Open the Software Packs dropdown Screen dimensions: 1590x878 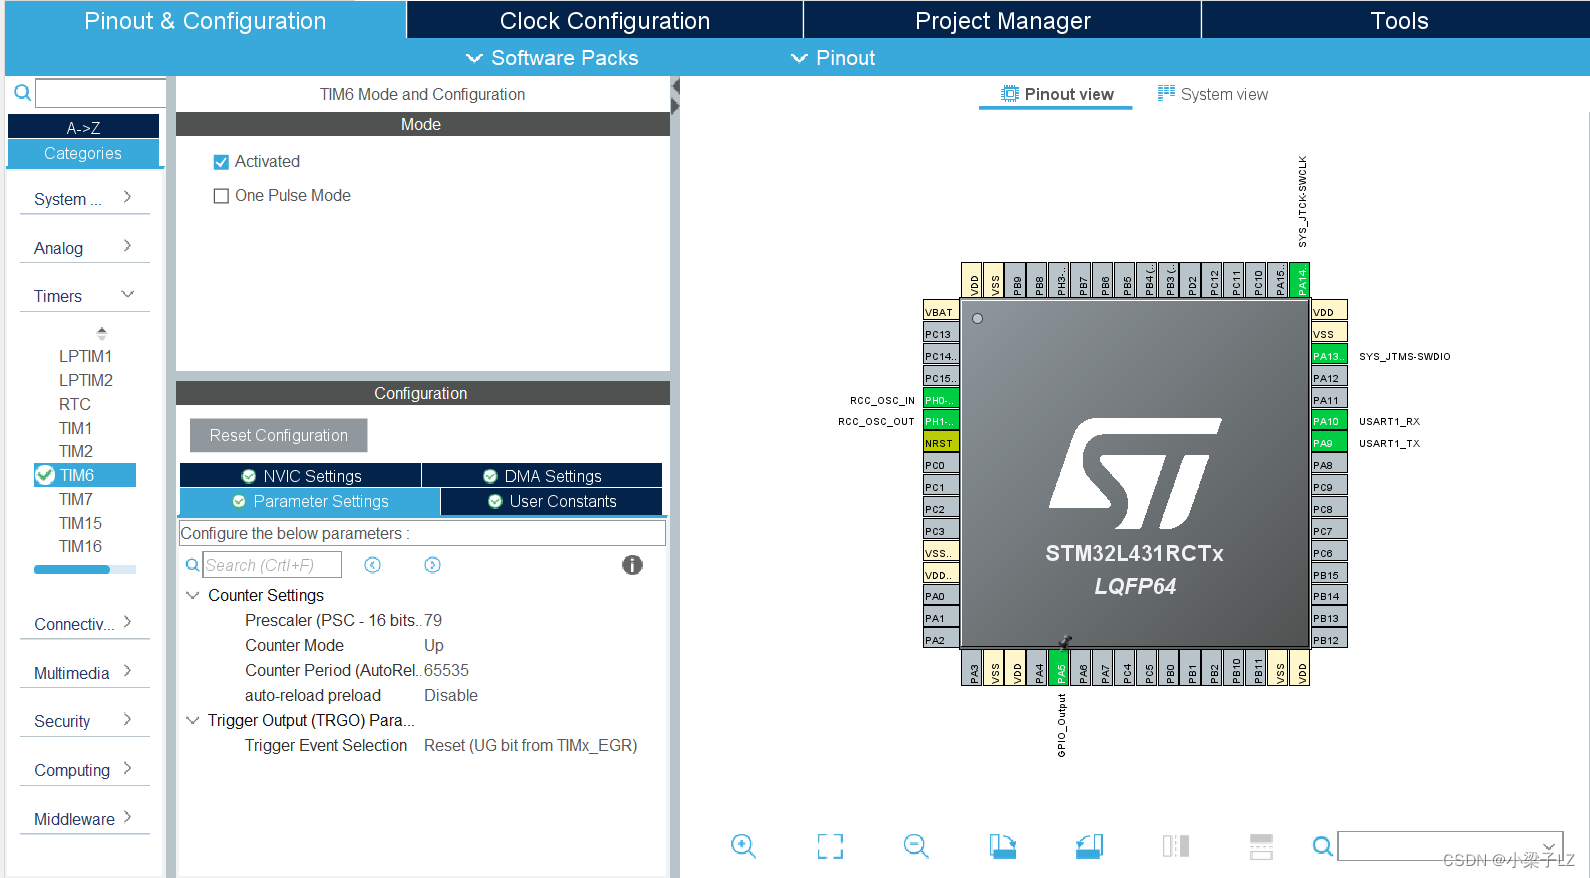click(552, 58)
